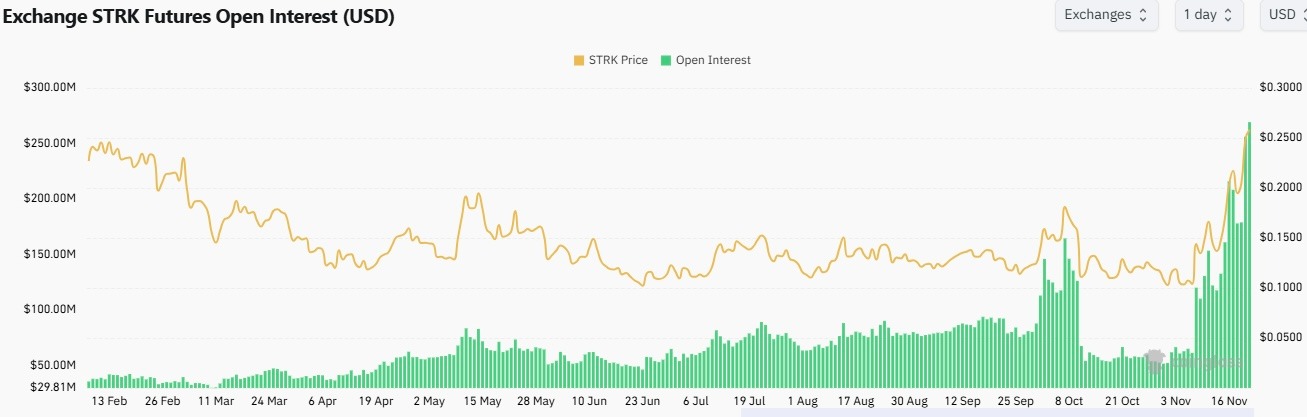
Task: Expand the 1 day interval selector
Action: point(1208,15)
